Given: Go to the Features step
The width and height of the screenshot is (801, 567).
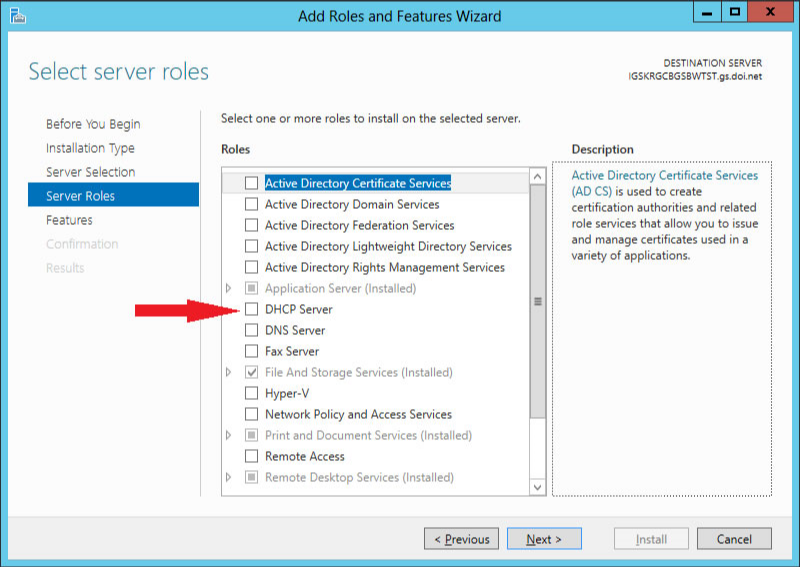Looking at the screenshot, I should point(69,220).
